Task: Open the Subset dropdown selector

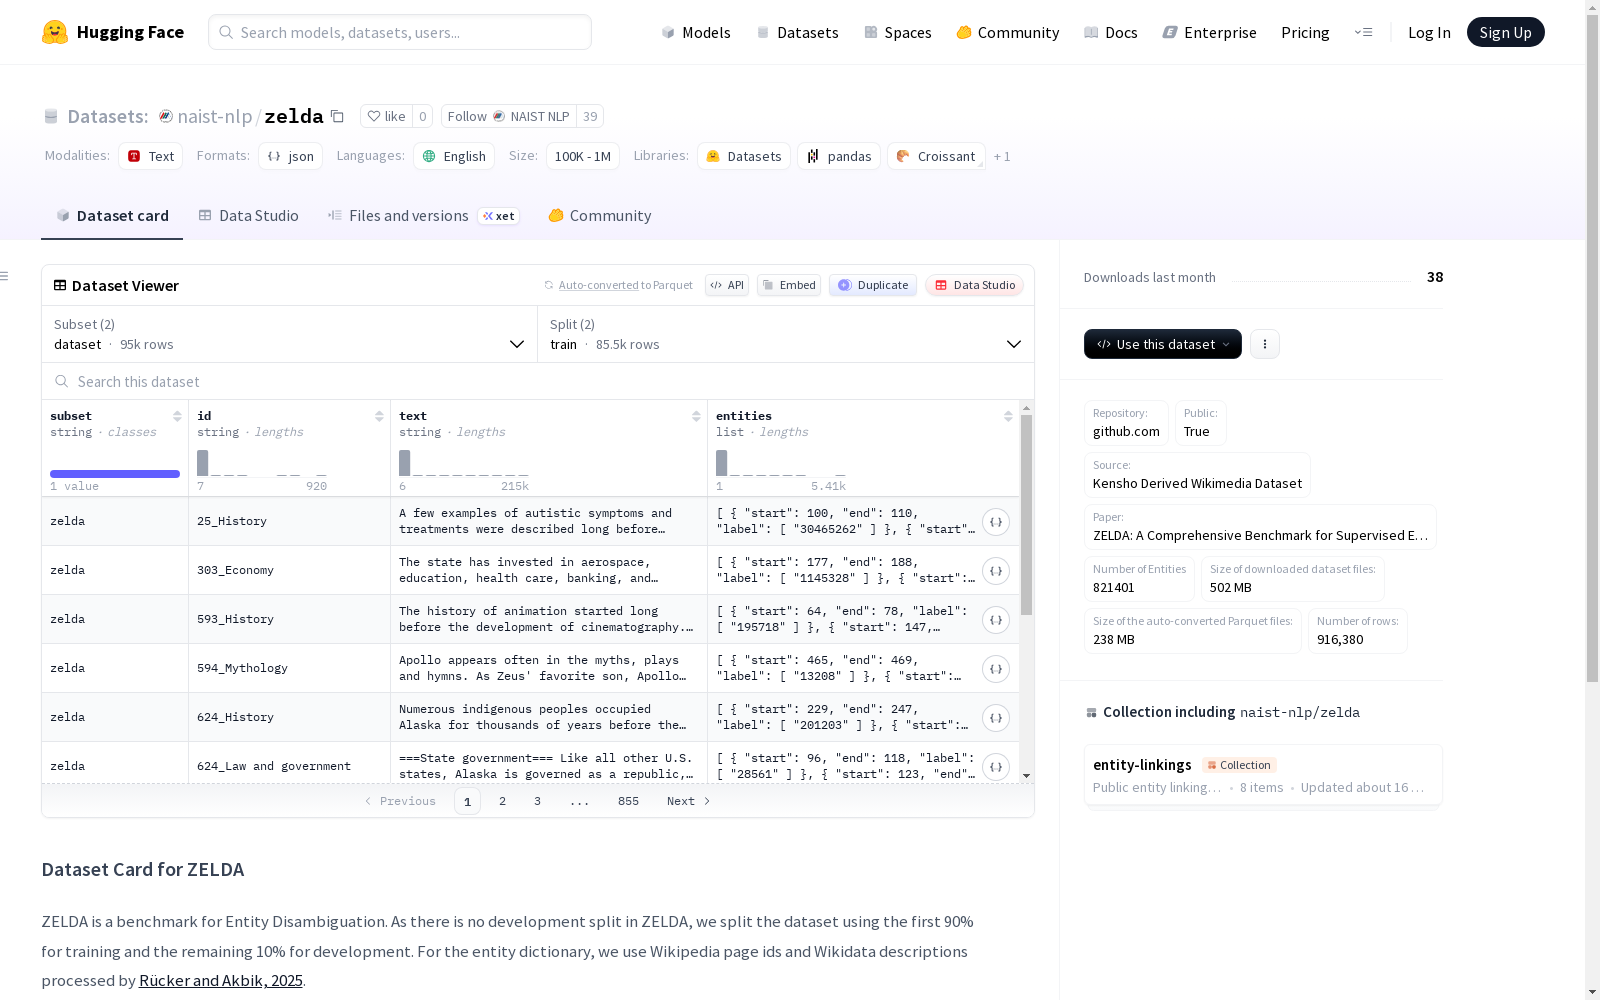Action: tap(289, 334)
